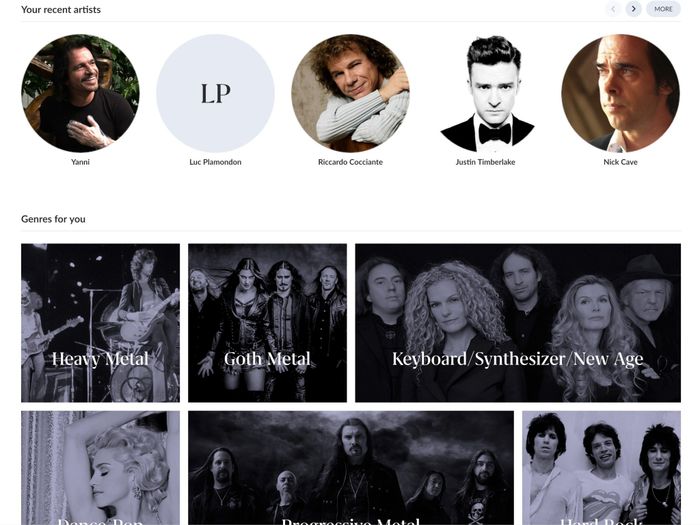Select the LP placeholder avatar
Viewport: 700px width, 525px height.
pyautogui.click(x=215, y=93)
